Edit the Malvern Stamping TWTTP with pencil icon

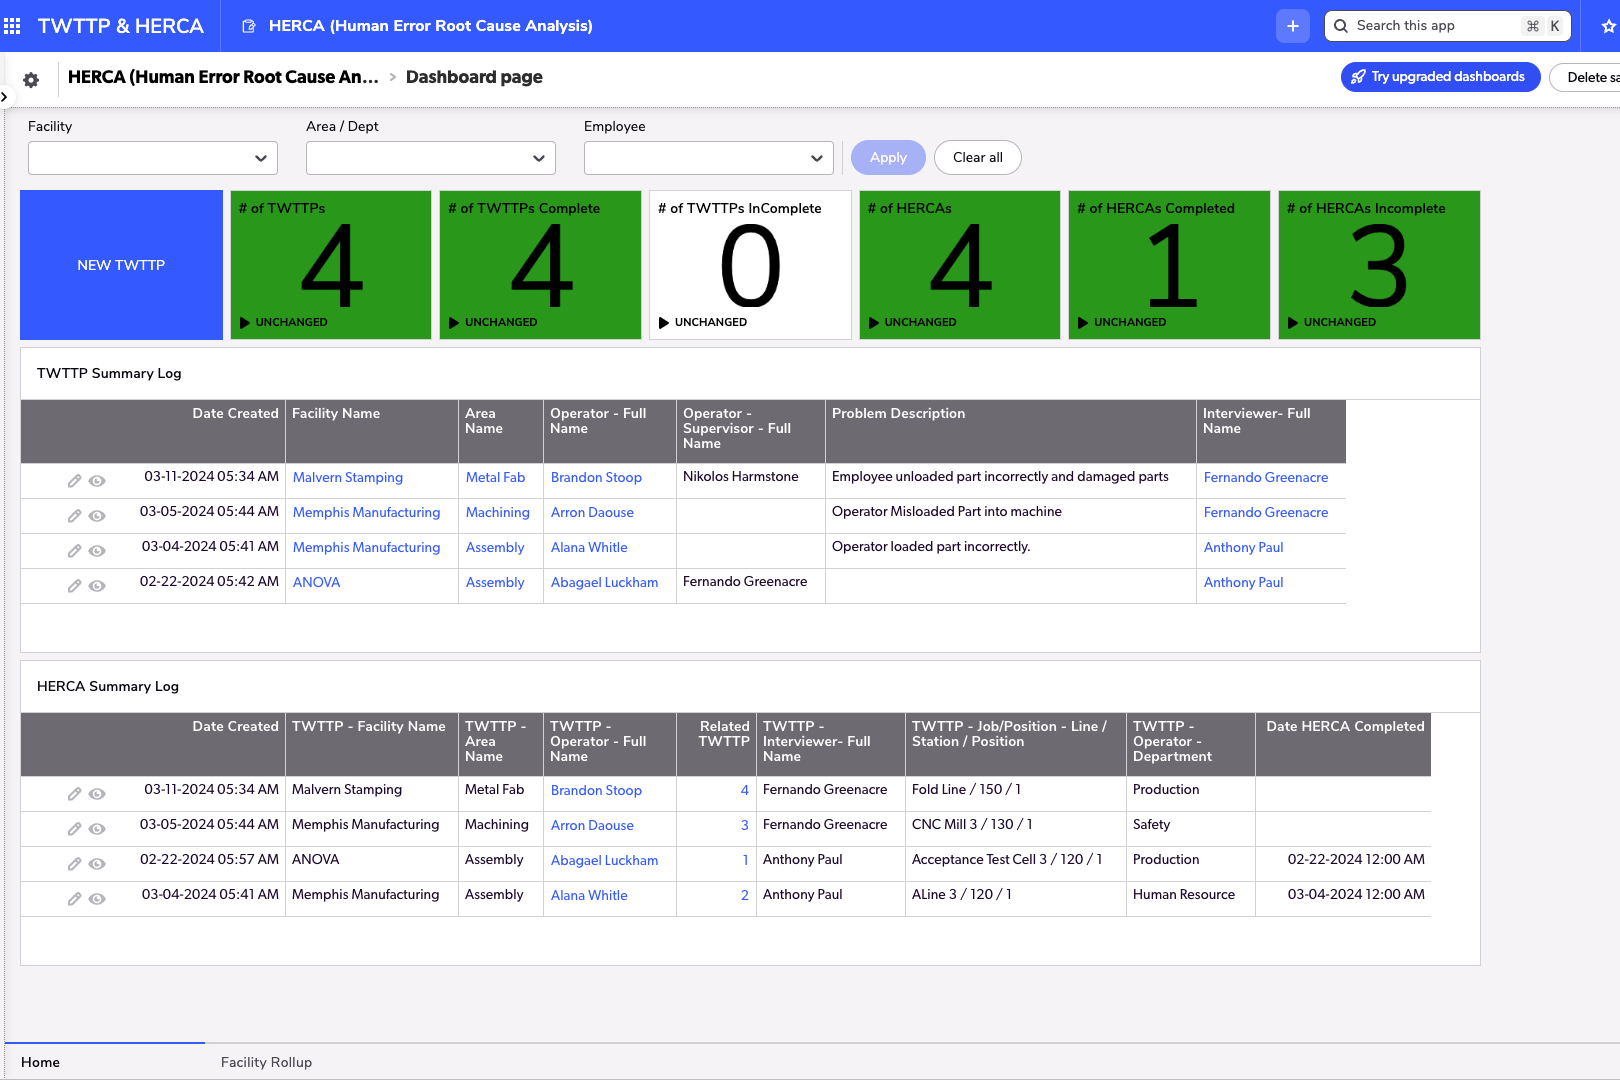coord(75,480)
